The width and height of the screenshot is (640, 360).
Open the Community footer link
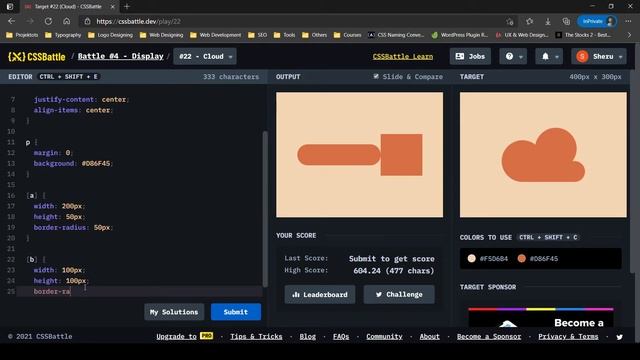(384, 336)
